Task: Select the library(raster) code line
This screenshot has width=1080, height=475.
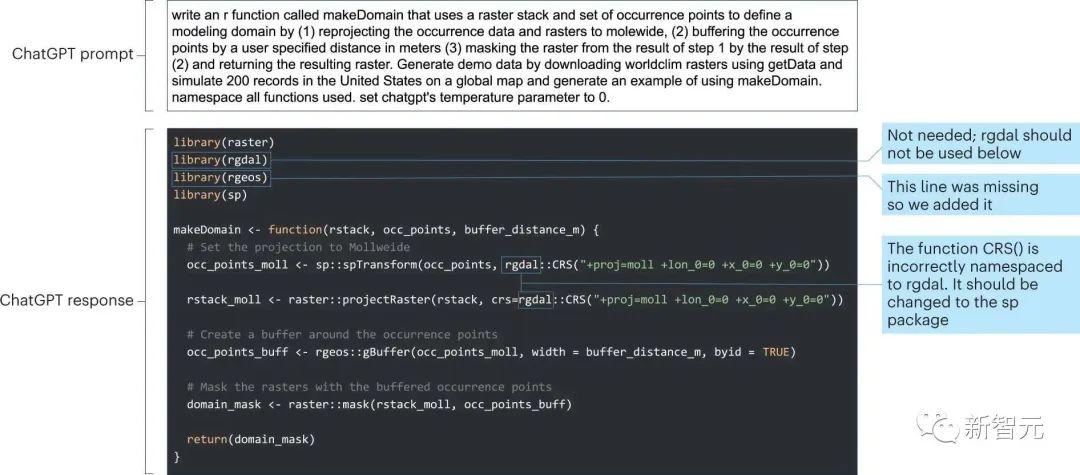Action: coord(224,142)
